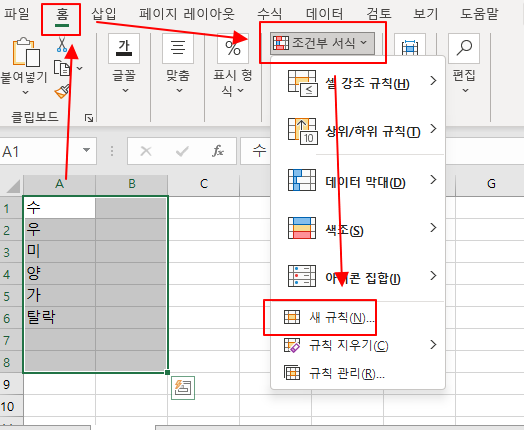Click the 아이콘 집합 icon set icon
The width and height of the screenshot is (524, 430).
pyautogui.click(x=302, y=276)
